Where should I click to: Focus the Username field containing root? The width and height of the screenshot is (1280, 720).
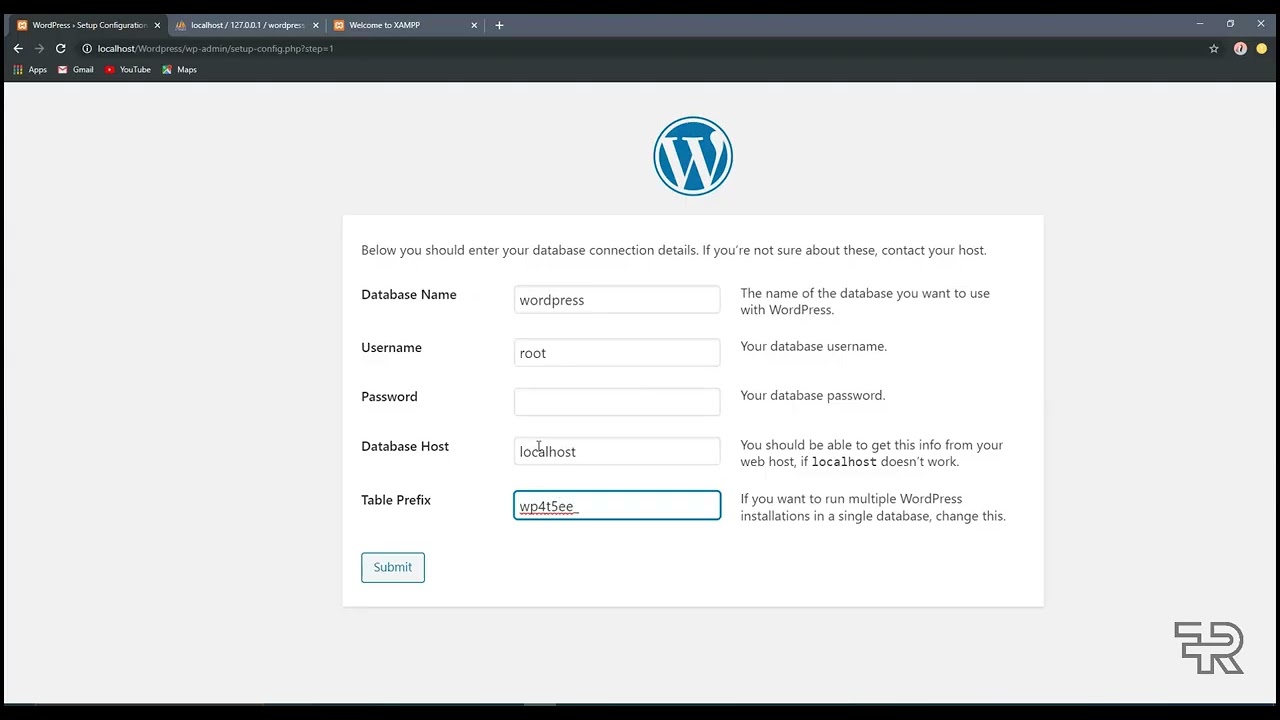pos(617,353)
